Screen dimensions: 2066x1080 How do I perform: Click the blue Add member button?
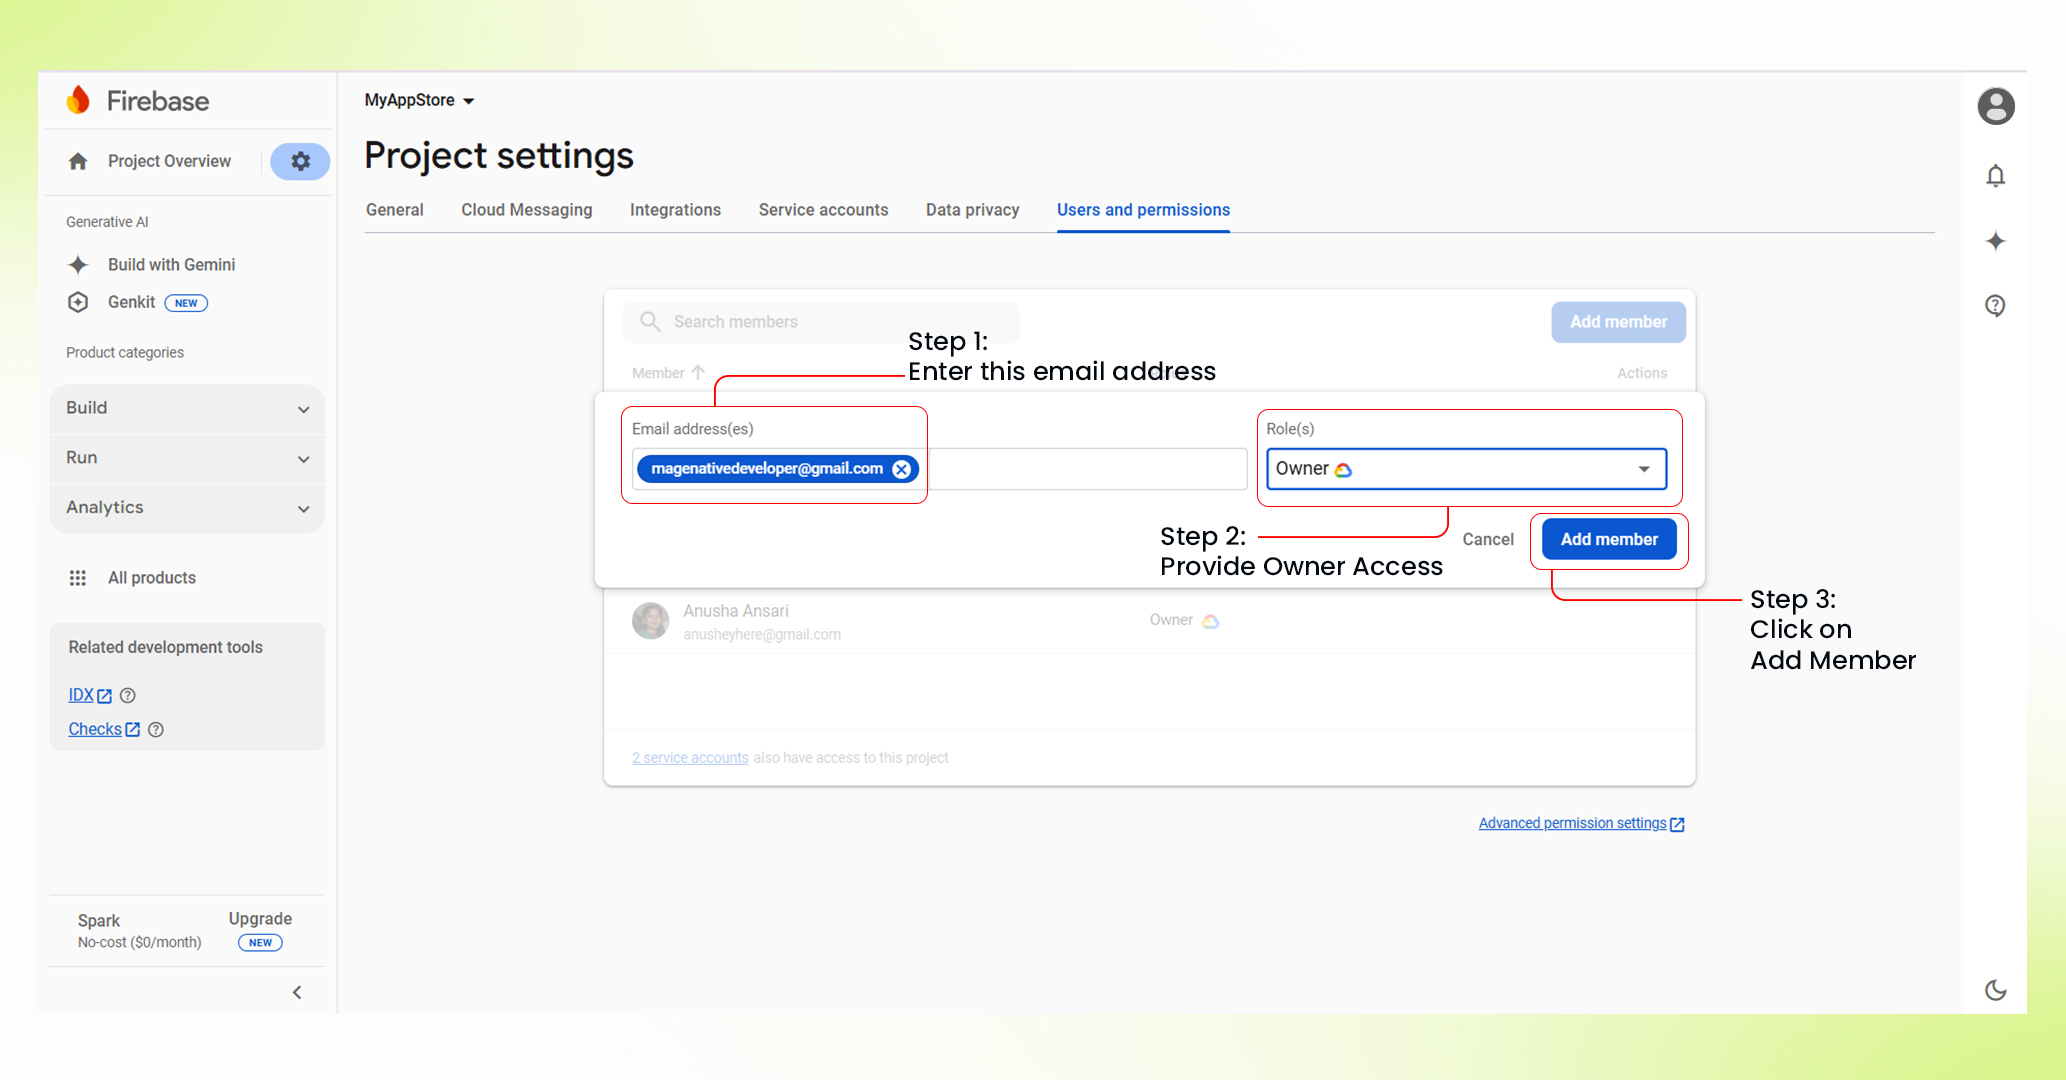click(1608, 539)
